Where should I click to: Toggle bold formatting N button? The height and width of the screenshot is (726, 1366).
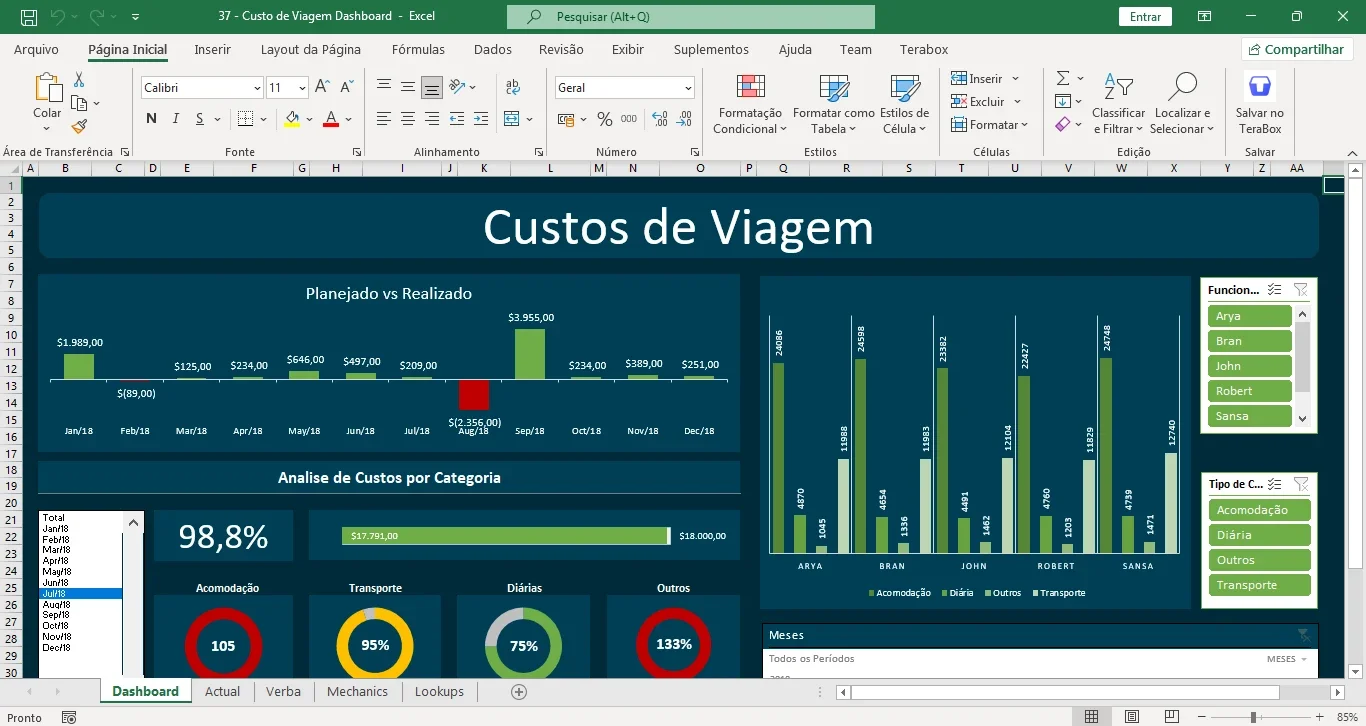151,119
